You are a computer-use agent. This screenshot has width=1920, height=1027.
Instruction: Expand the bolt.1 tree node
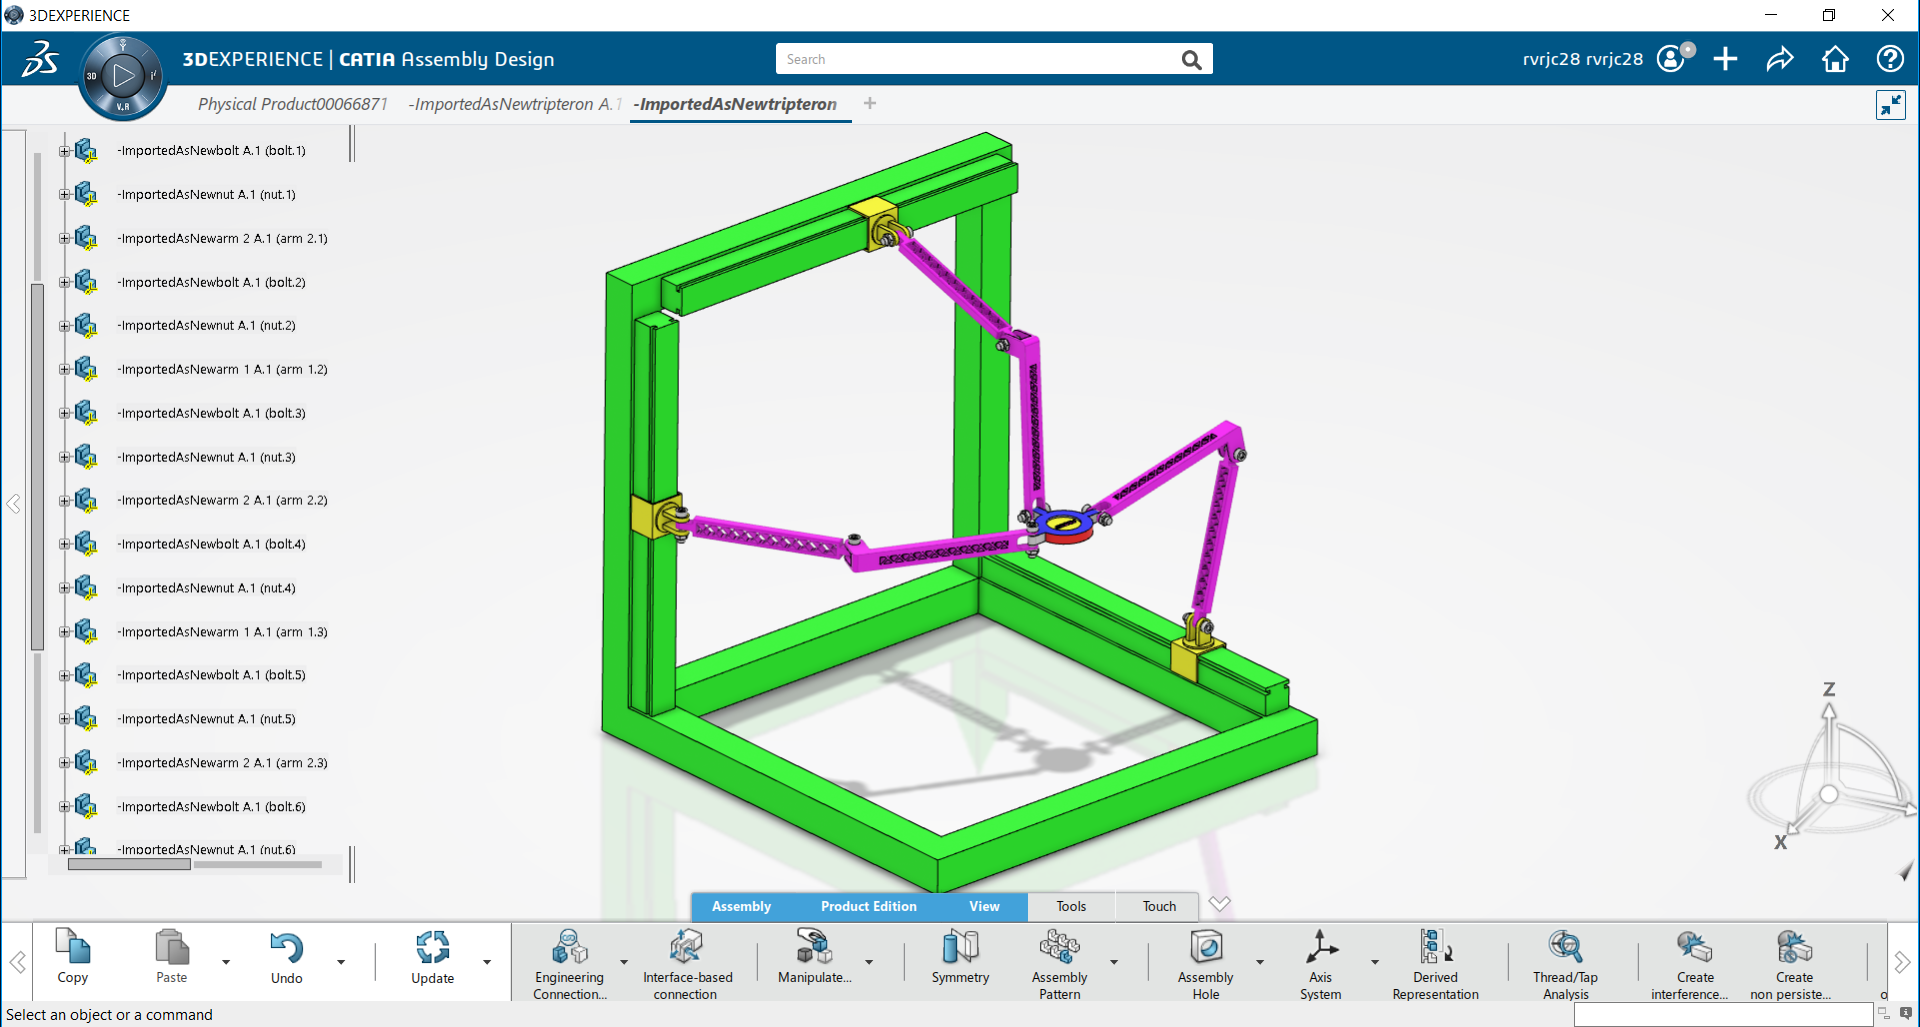click(x=64, y=151)
